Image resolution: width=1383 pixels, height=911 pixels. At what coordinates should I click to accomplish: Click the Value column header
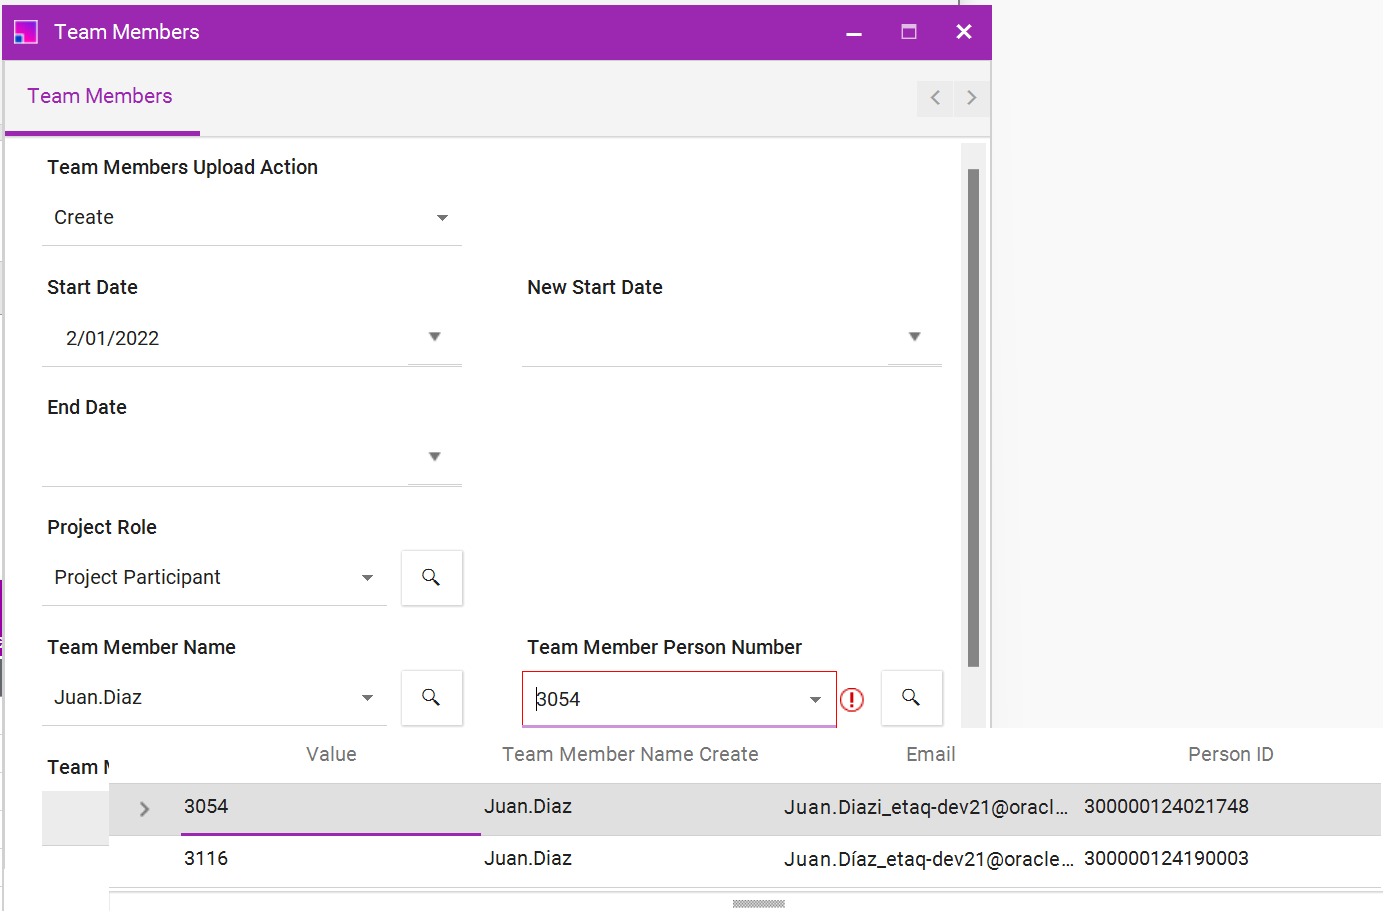pyautogui.click(x=331, y=754)
